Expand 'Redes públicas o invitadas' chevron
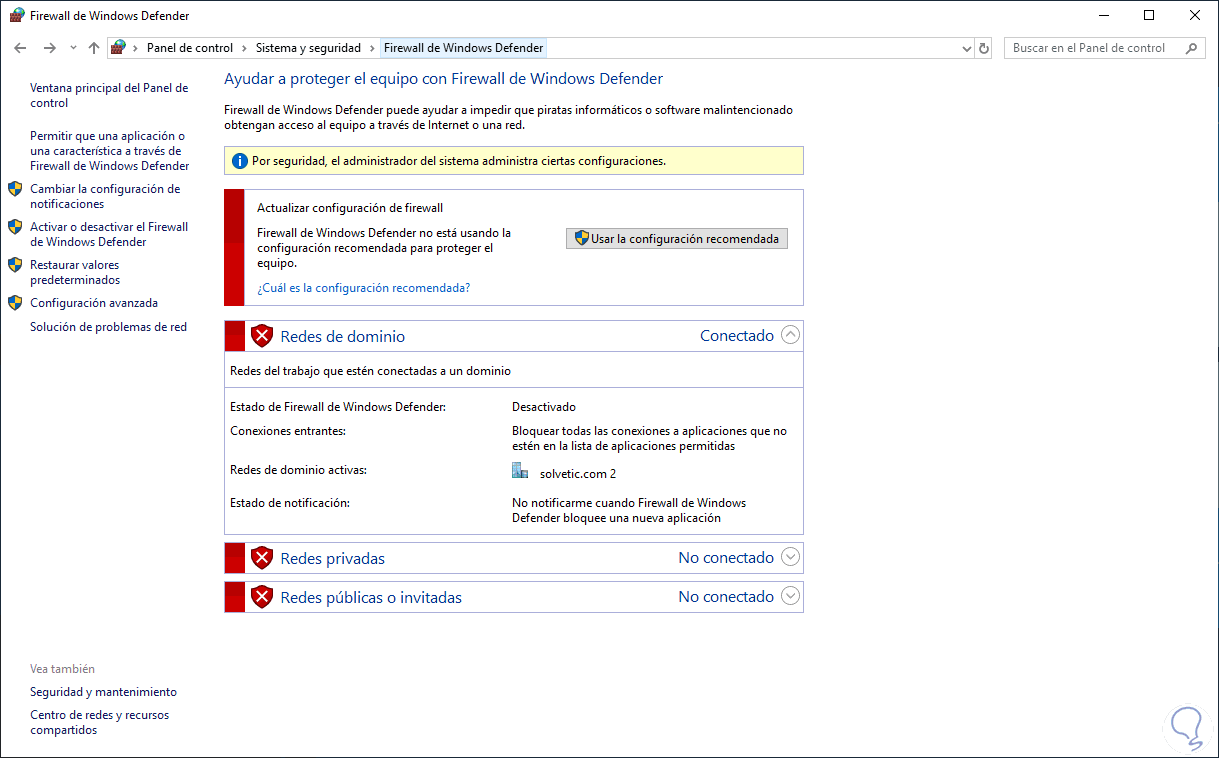Image resolution: width=1219 pixels, height=758 pixels. [x=791, y=596]
